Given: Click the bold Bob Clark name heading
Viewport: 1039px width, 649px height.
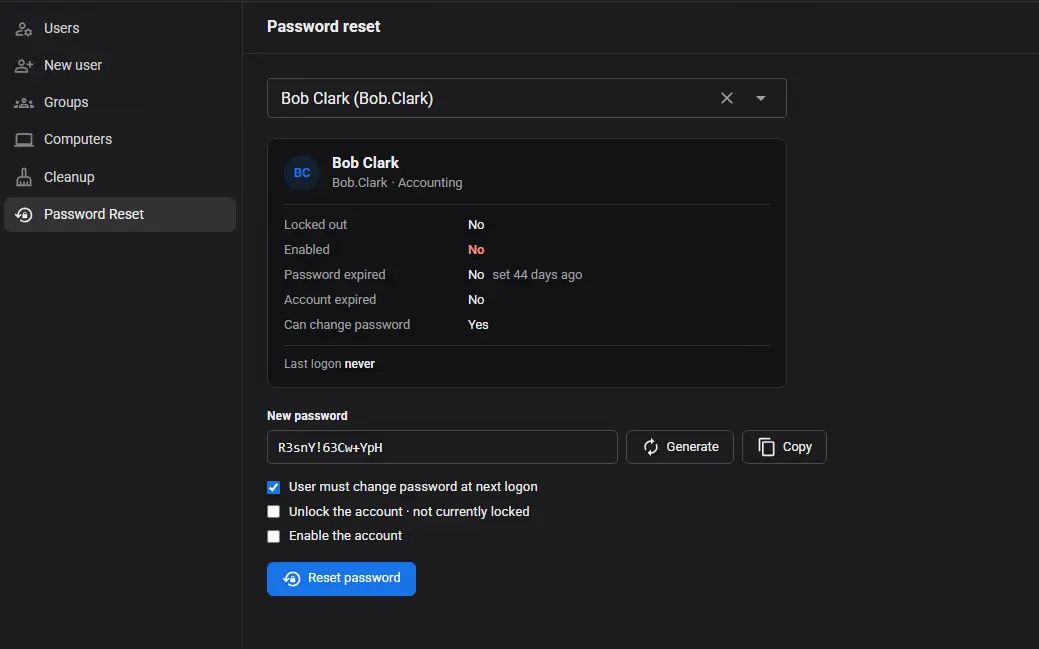Looking at the screenshot, I should (365, 163).
